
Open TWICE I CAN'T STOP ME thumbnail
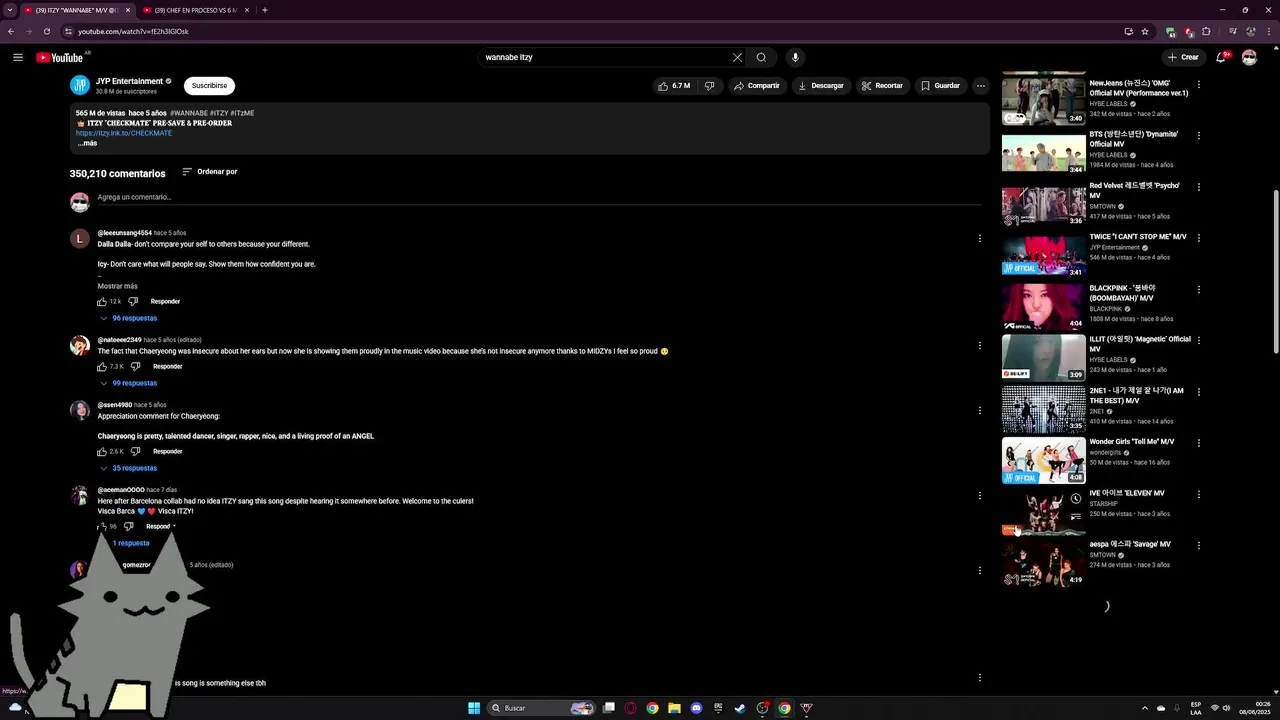tap(1043, 255)
